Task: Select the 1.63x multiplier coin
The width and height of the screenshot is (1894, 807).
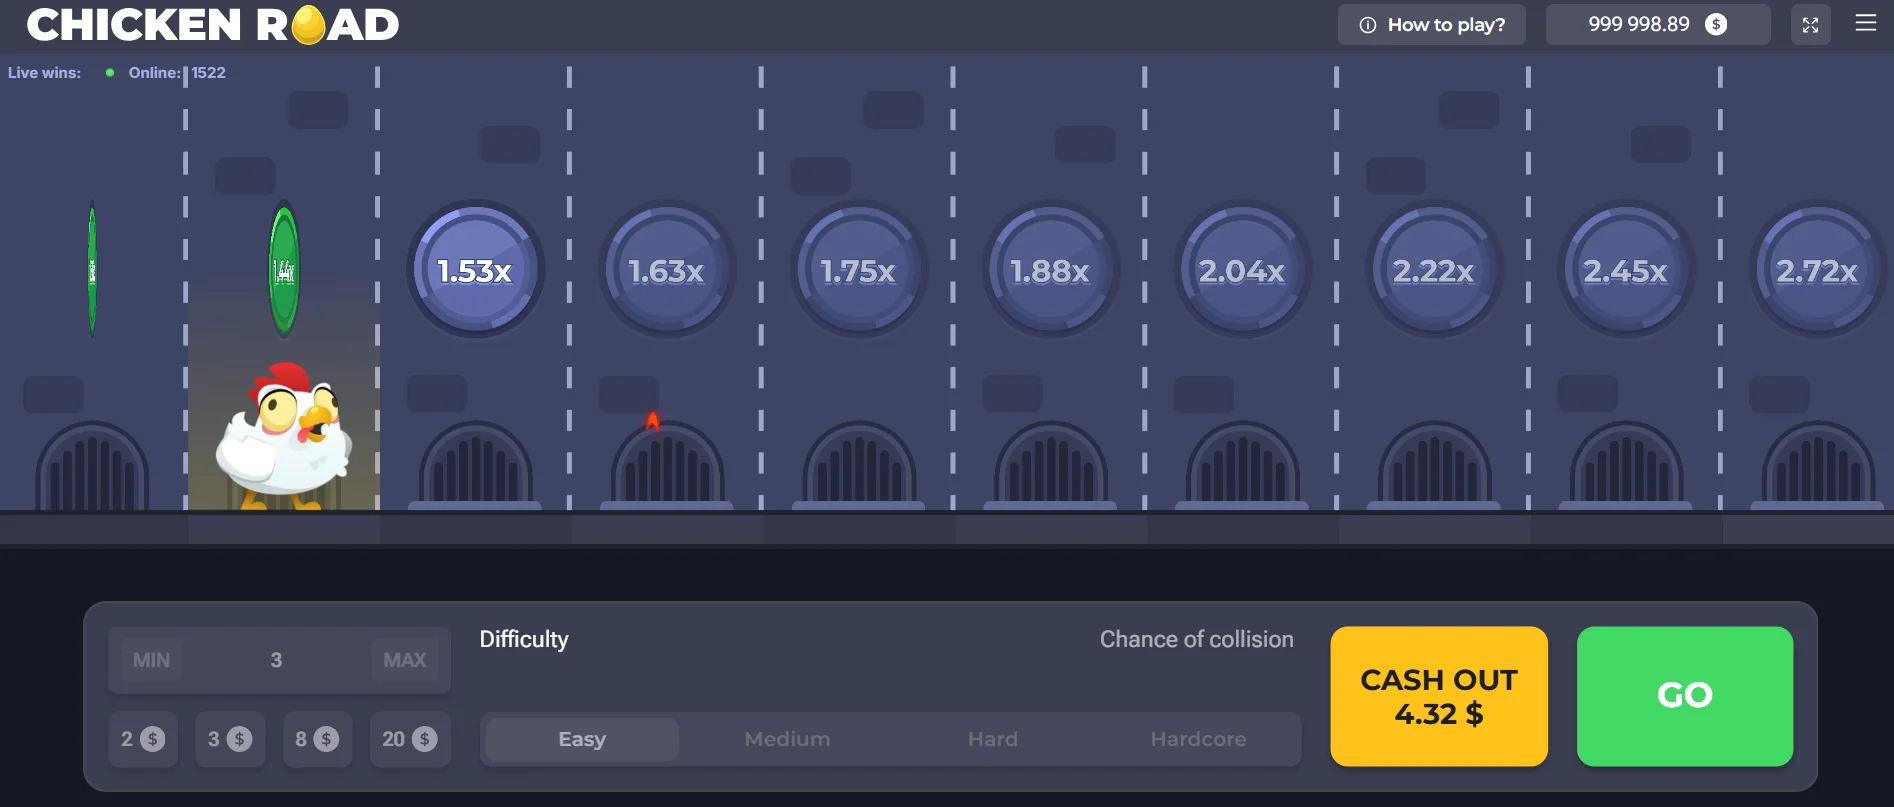Action: [667, 270]
